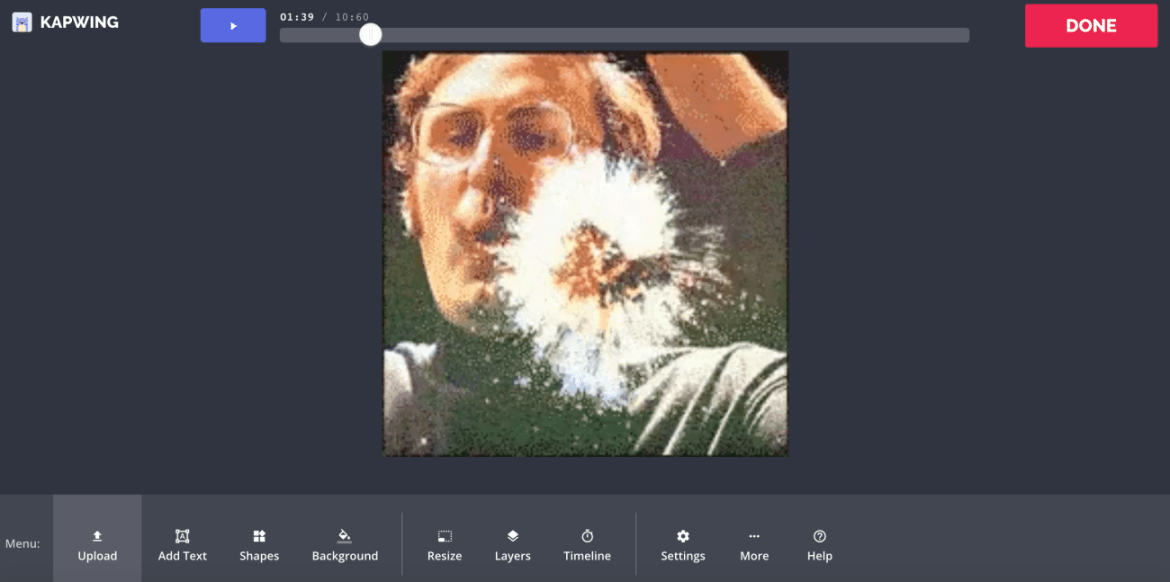Seek to the middle of the progress bar
This screenshot has height=582, width=1170.
click(x=625, y=35)
